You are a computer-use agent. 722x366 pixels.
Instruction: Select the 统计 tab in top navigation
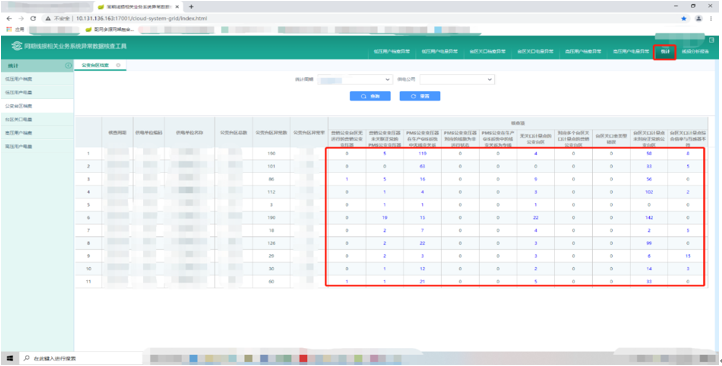665,52
